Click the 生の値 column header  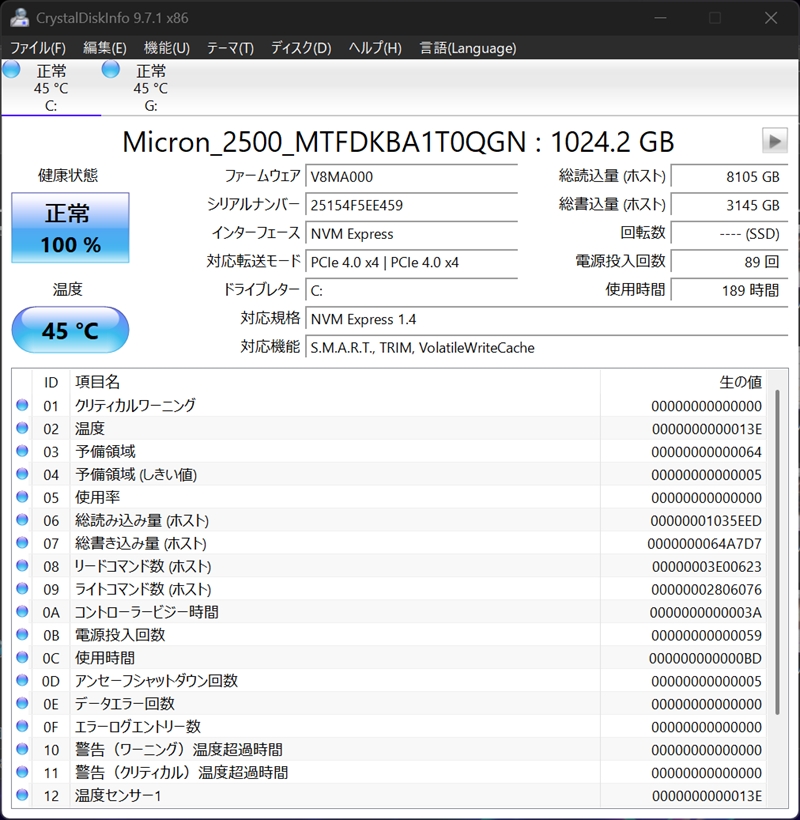[683, 382]
